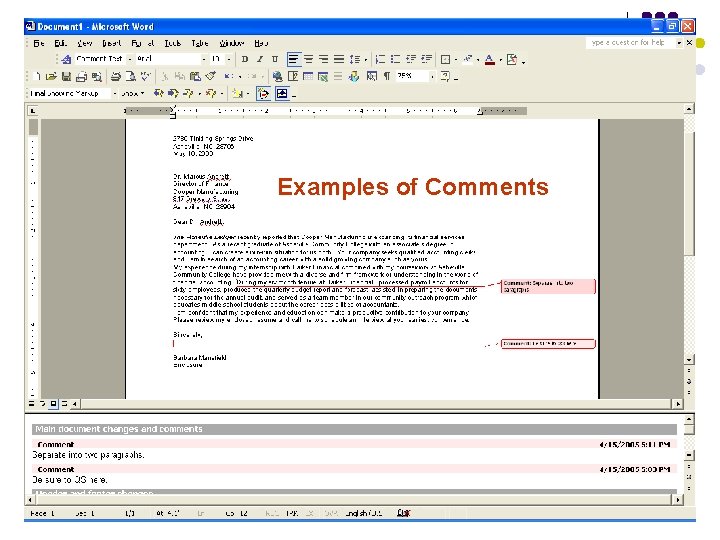The width and height of the screenshot is (720, 540).
Task: Click the Document Map icon
Action: point(371,77)
